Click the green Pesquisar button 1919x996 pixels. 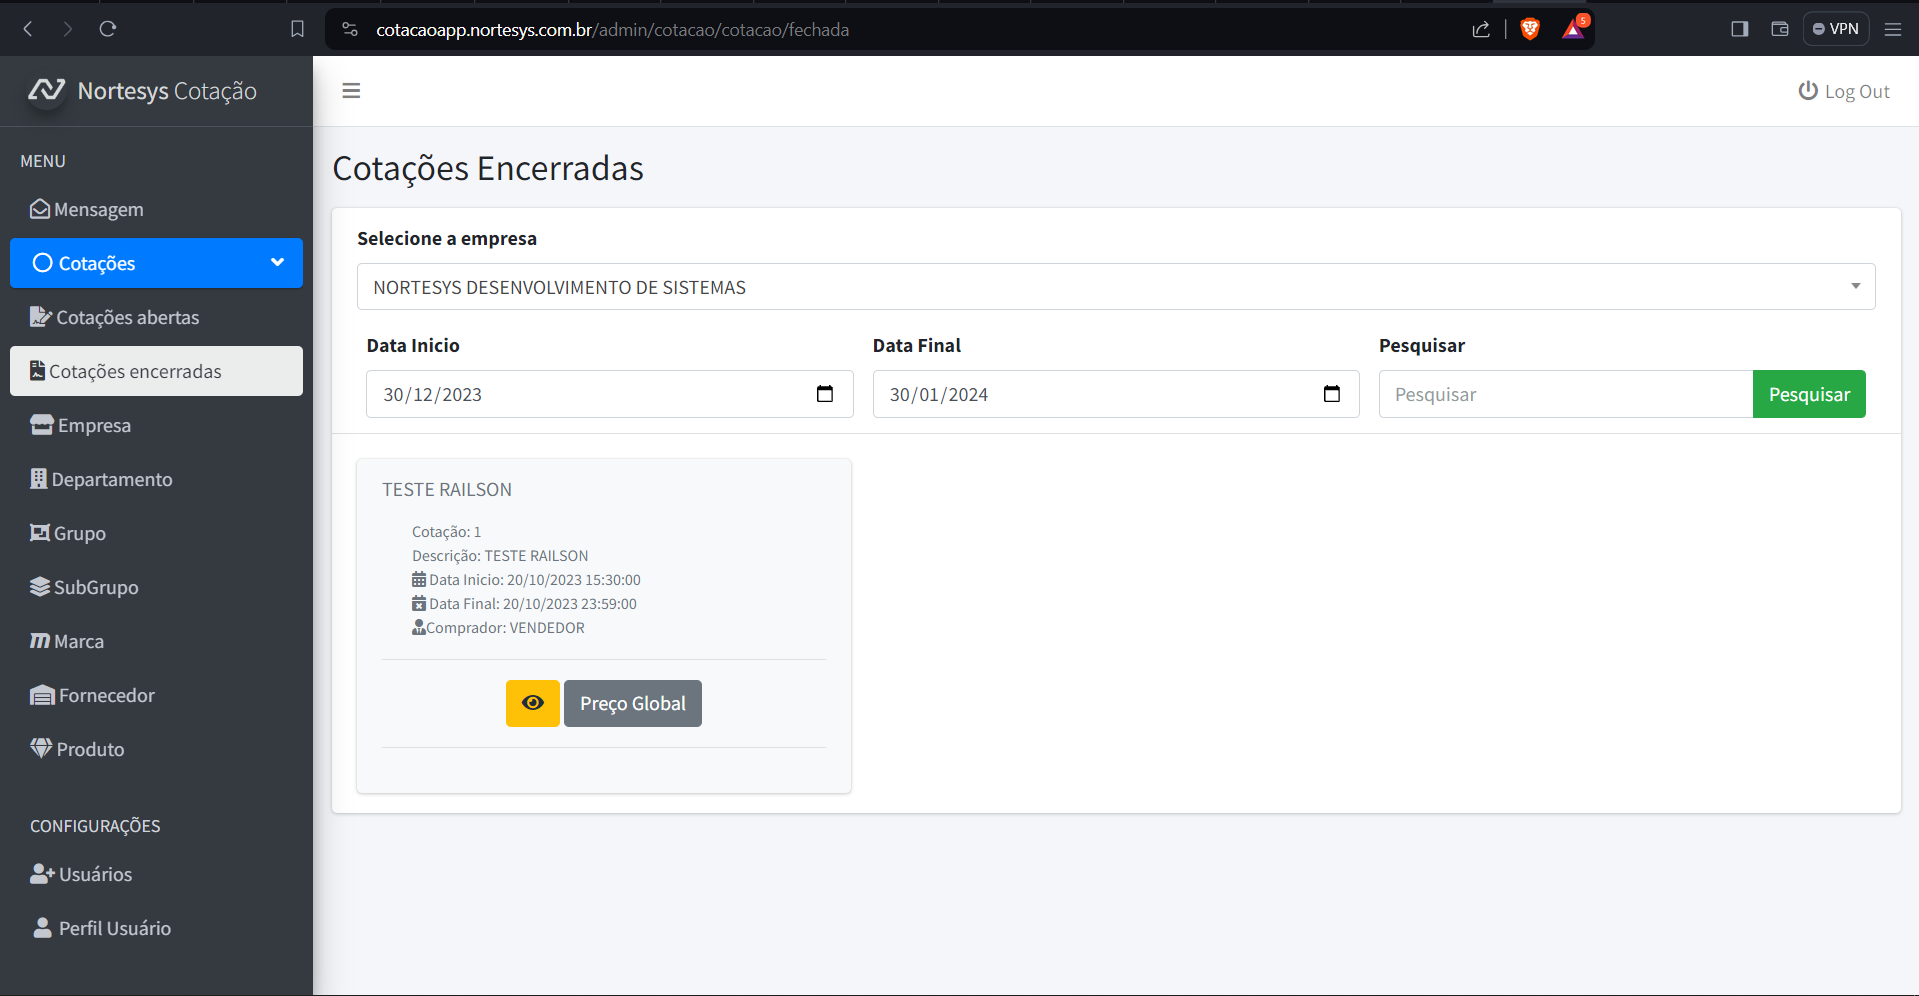pyautogui.click(x=1808, y=394)
